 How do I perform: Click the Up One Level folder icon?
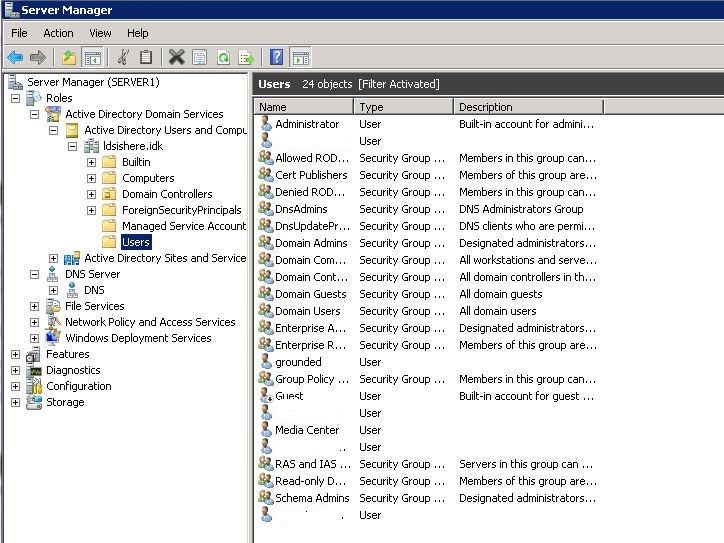pyautogui.click(x=68, y=57)
